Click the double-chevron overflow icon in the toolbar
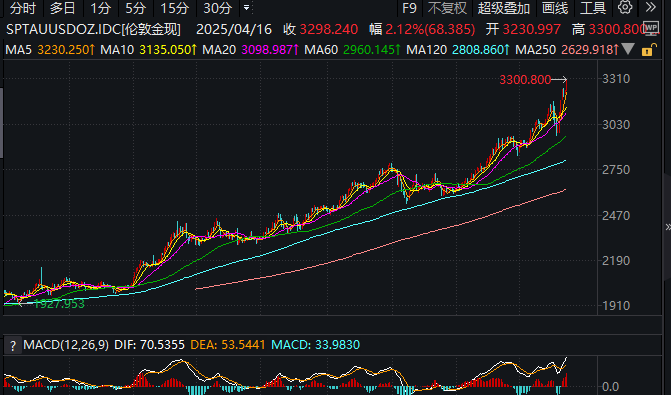Viewport: 671px width, 395px height. pyautogui.click(x=650, y=7)
